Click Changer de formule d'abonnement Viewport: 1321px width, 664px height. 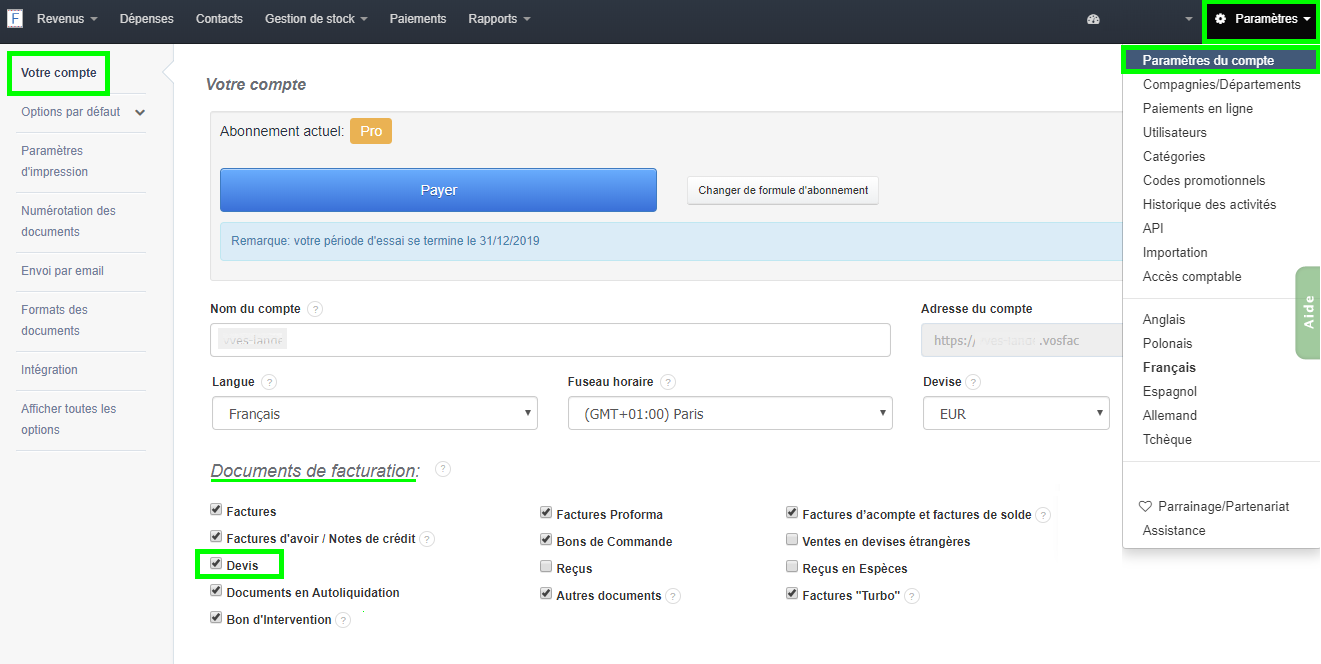pos(782,190)
